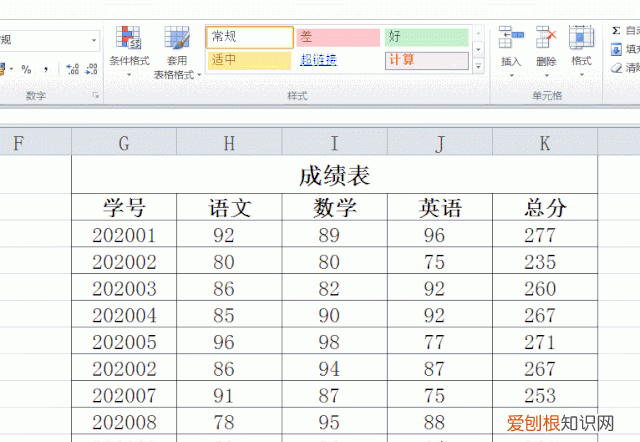Select the header cell 总分
Screen dimensions: 640x442
(545, 207)
